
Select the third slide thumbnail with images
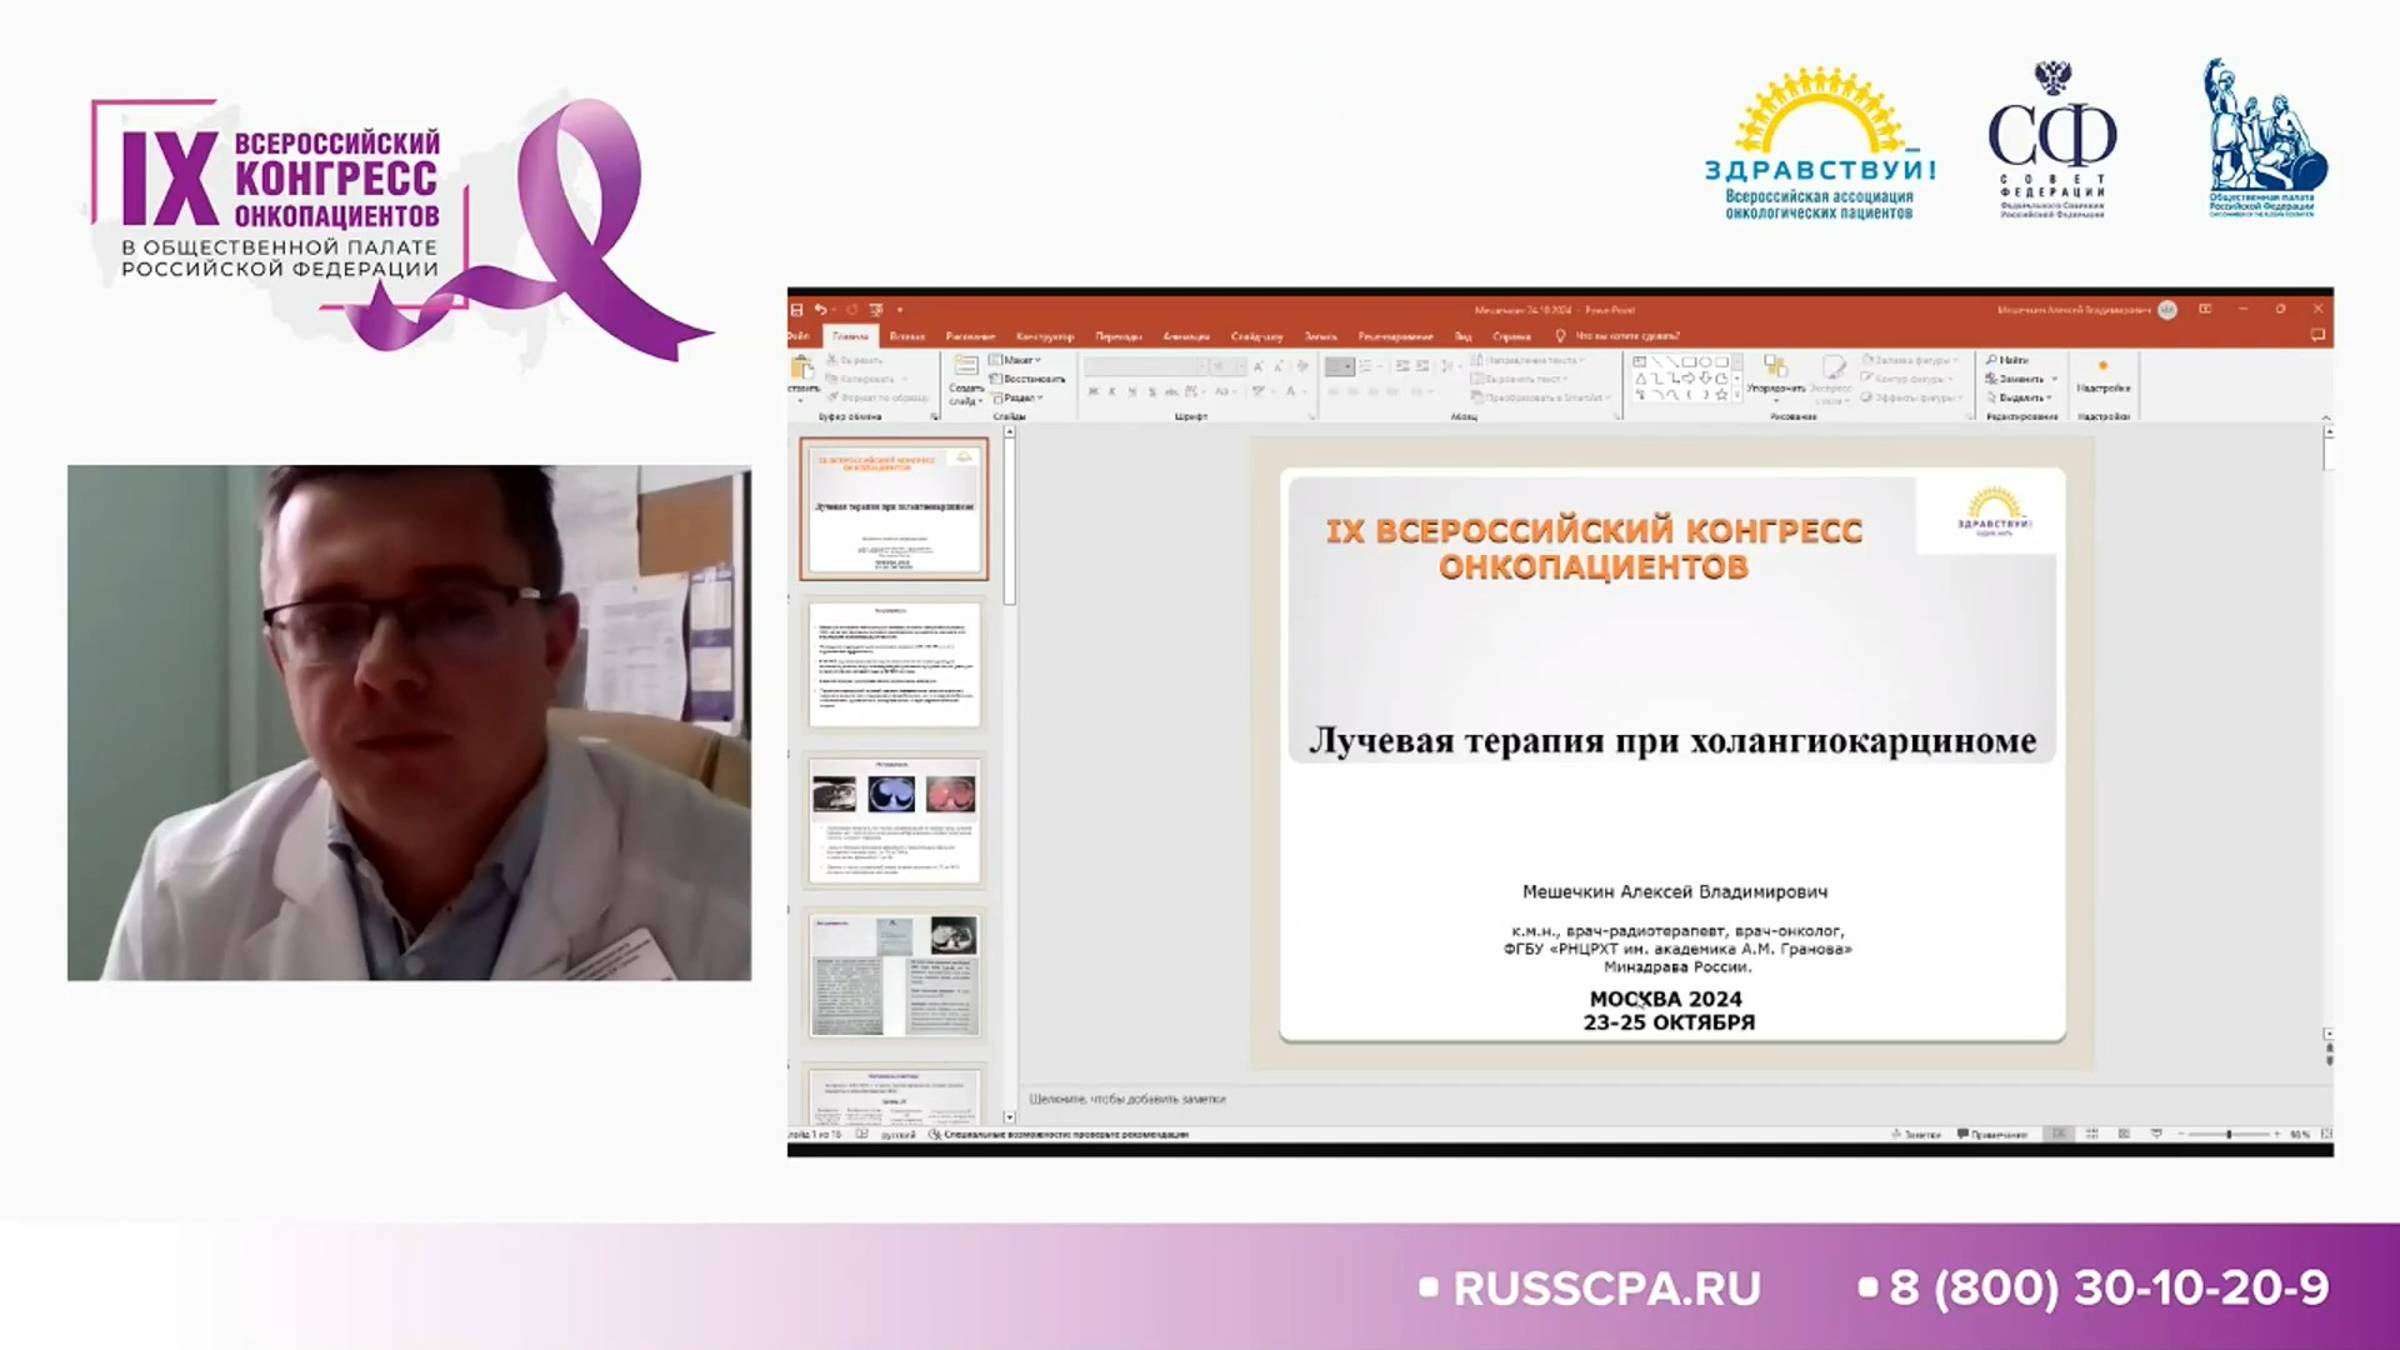(x=893, y=820)
